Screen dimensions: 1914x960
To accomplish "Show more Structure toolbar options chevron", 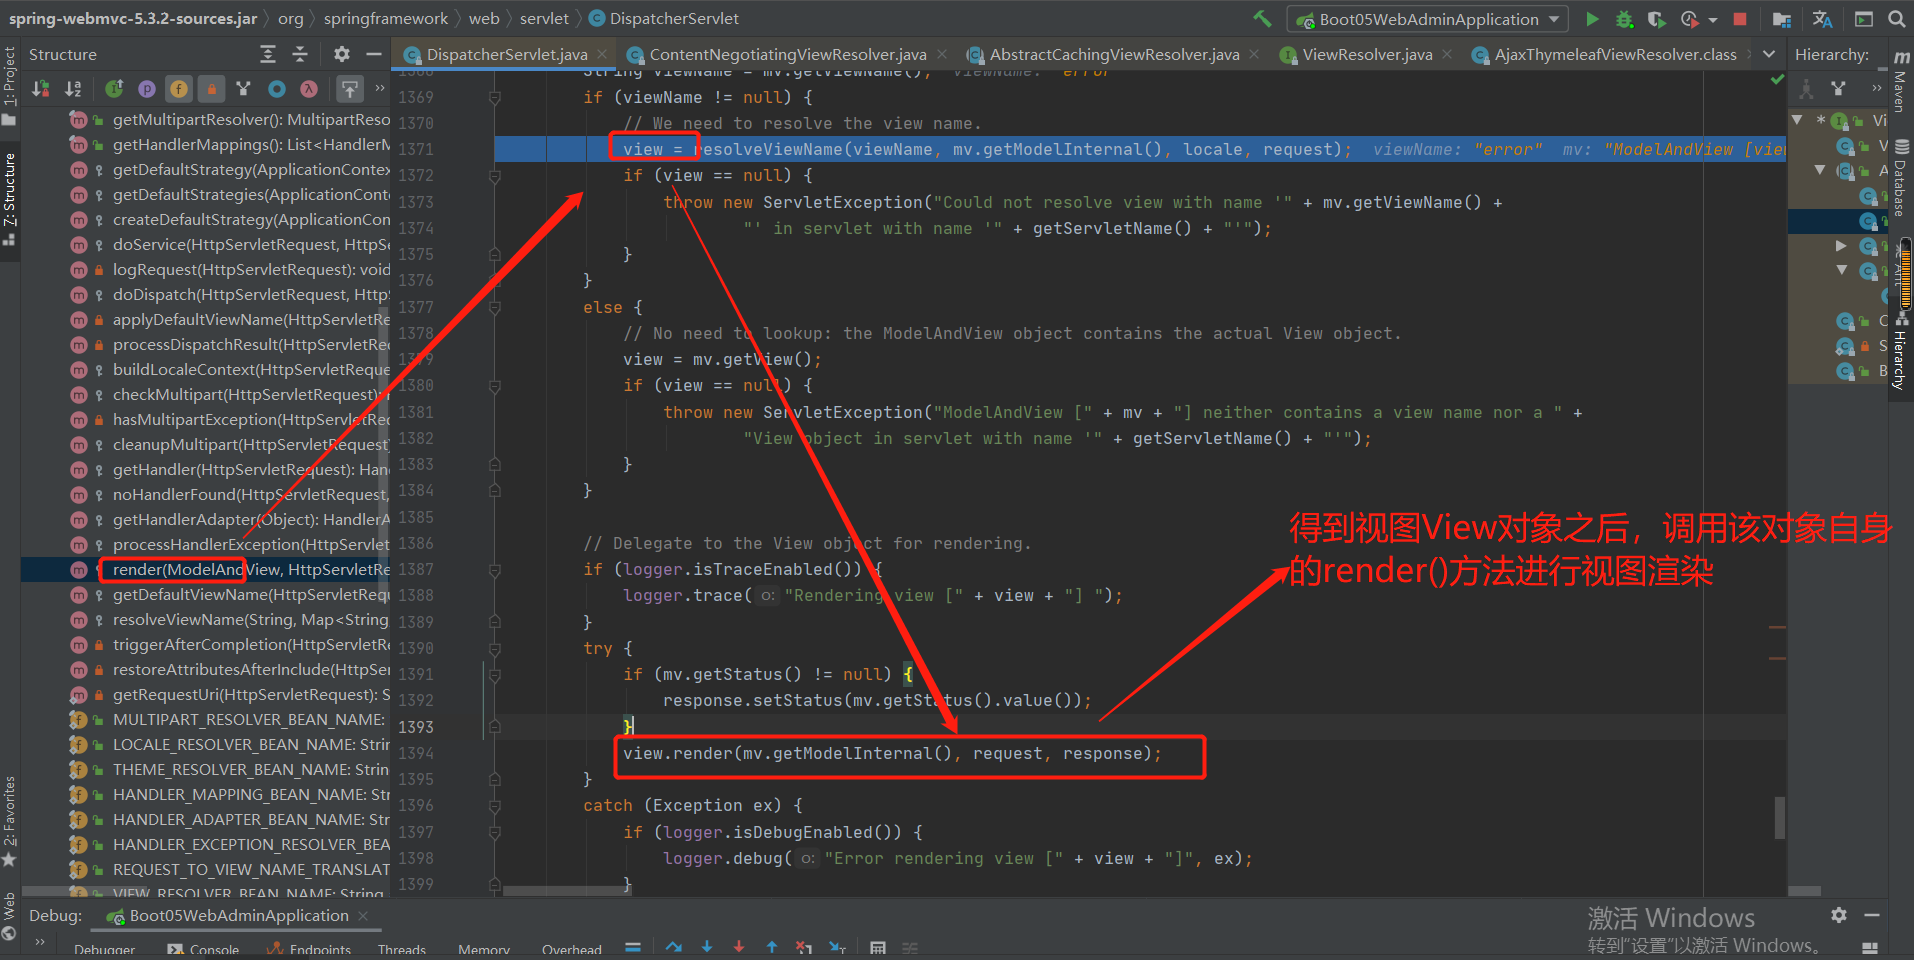I will (x=380, y=88).
